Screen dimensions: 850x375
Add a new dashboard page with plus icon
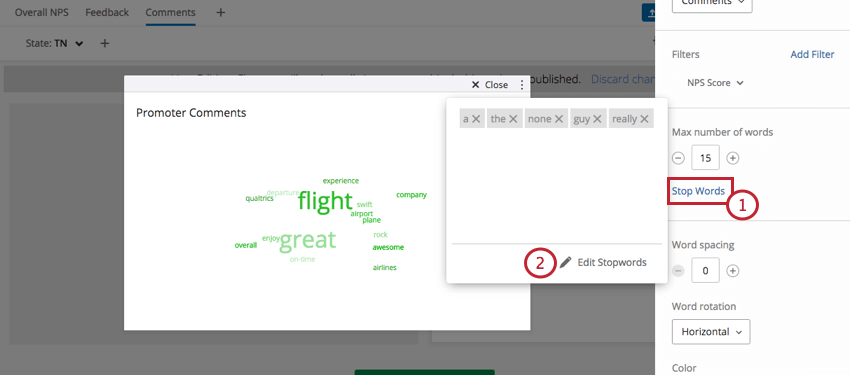[221, 12]
